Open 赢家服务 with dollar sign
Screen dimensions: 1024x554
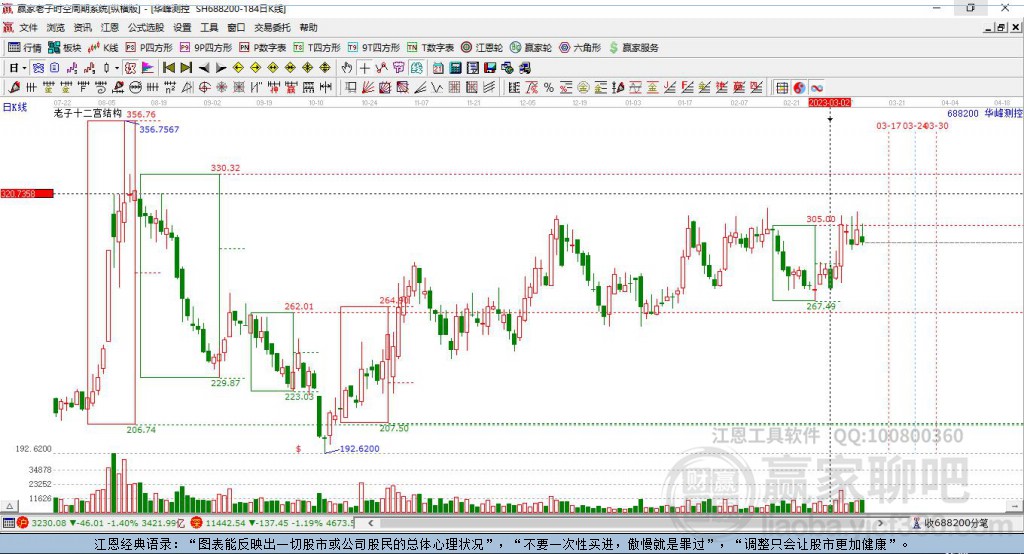pyautogui.click(x=633, y=48)
